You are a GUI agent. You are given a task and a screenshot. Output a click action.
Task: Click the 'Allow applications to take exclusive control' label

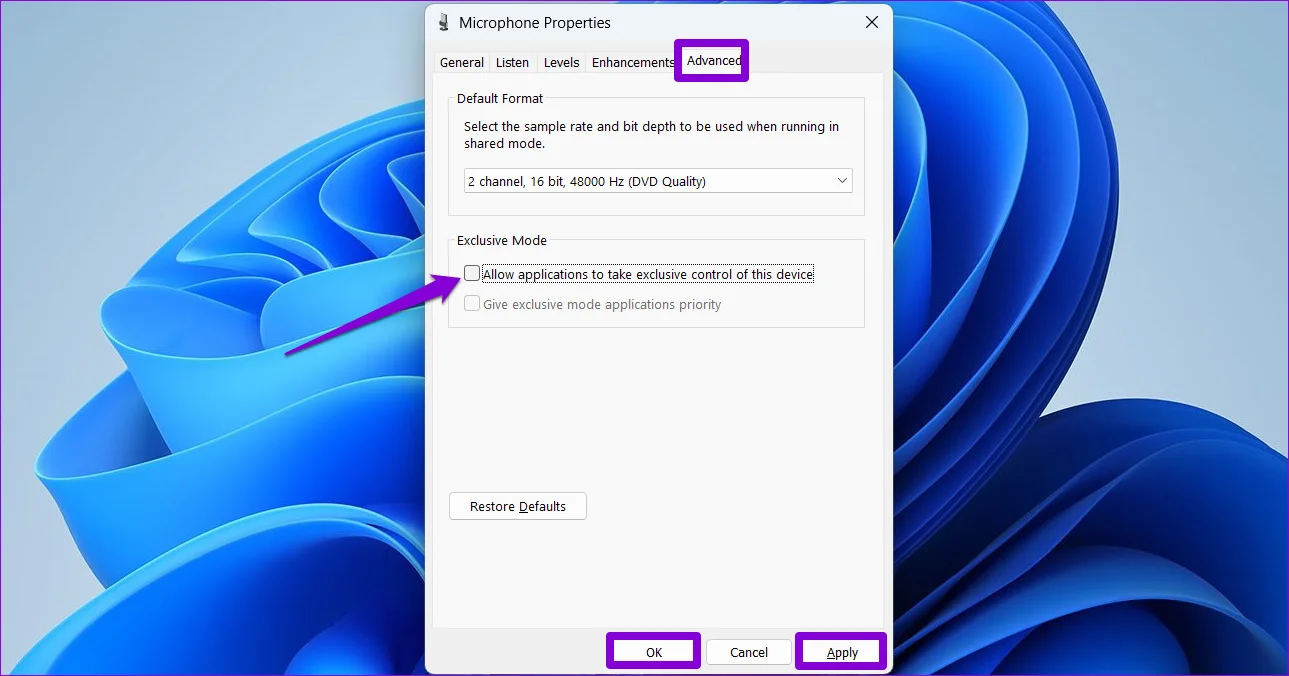tap(647, 274)
